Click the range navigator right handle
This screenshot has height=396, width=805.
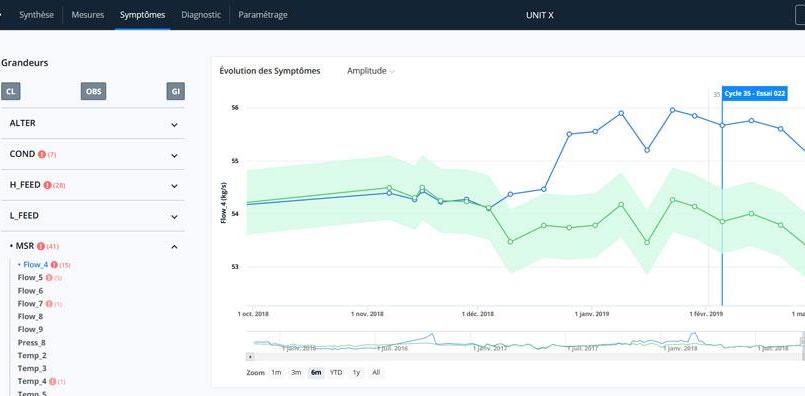[802, 341]
